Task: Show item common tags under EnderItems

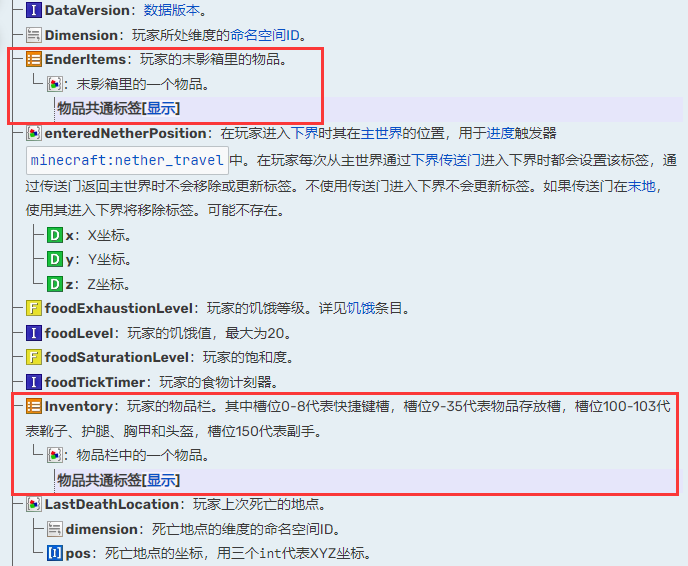Action: click(x=161, y=108)
